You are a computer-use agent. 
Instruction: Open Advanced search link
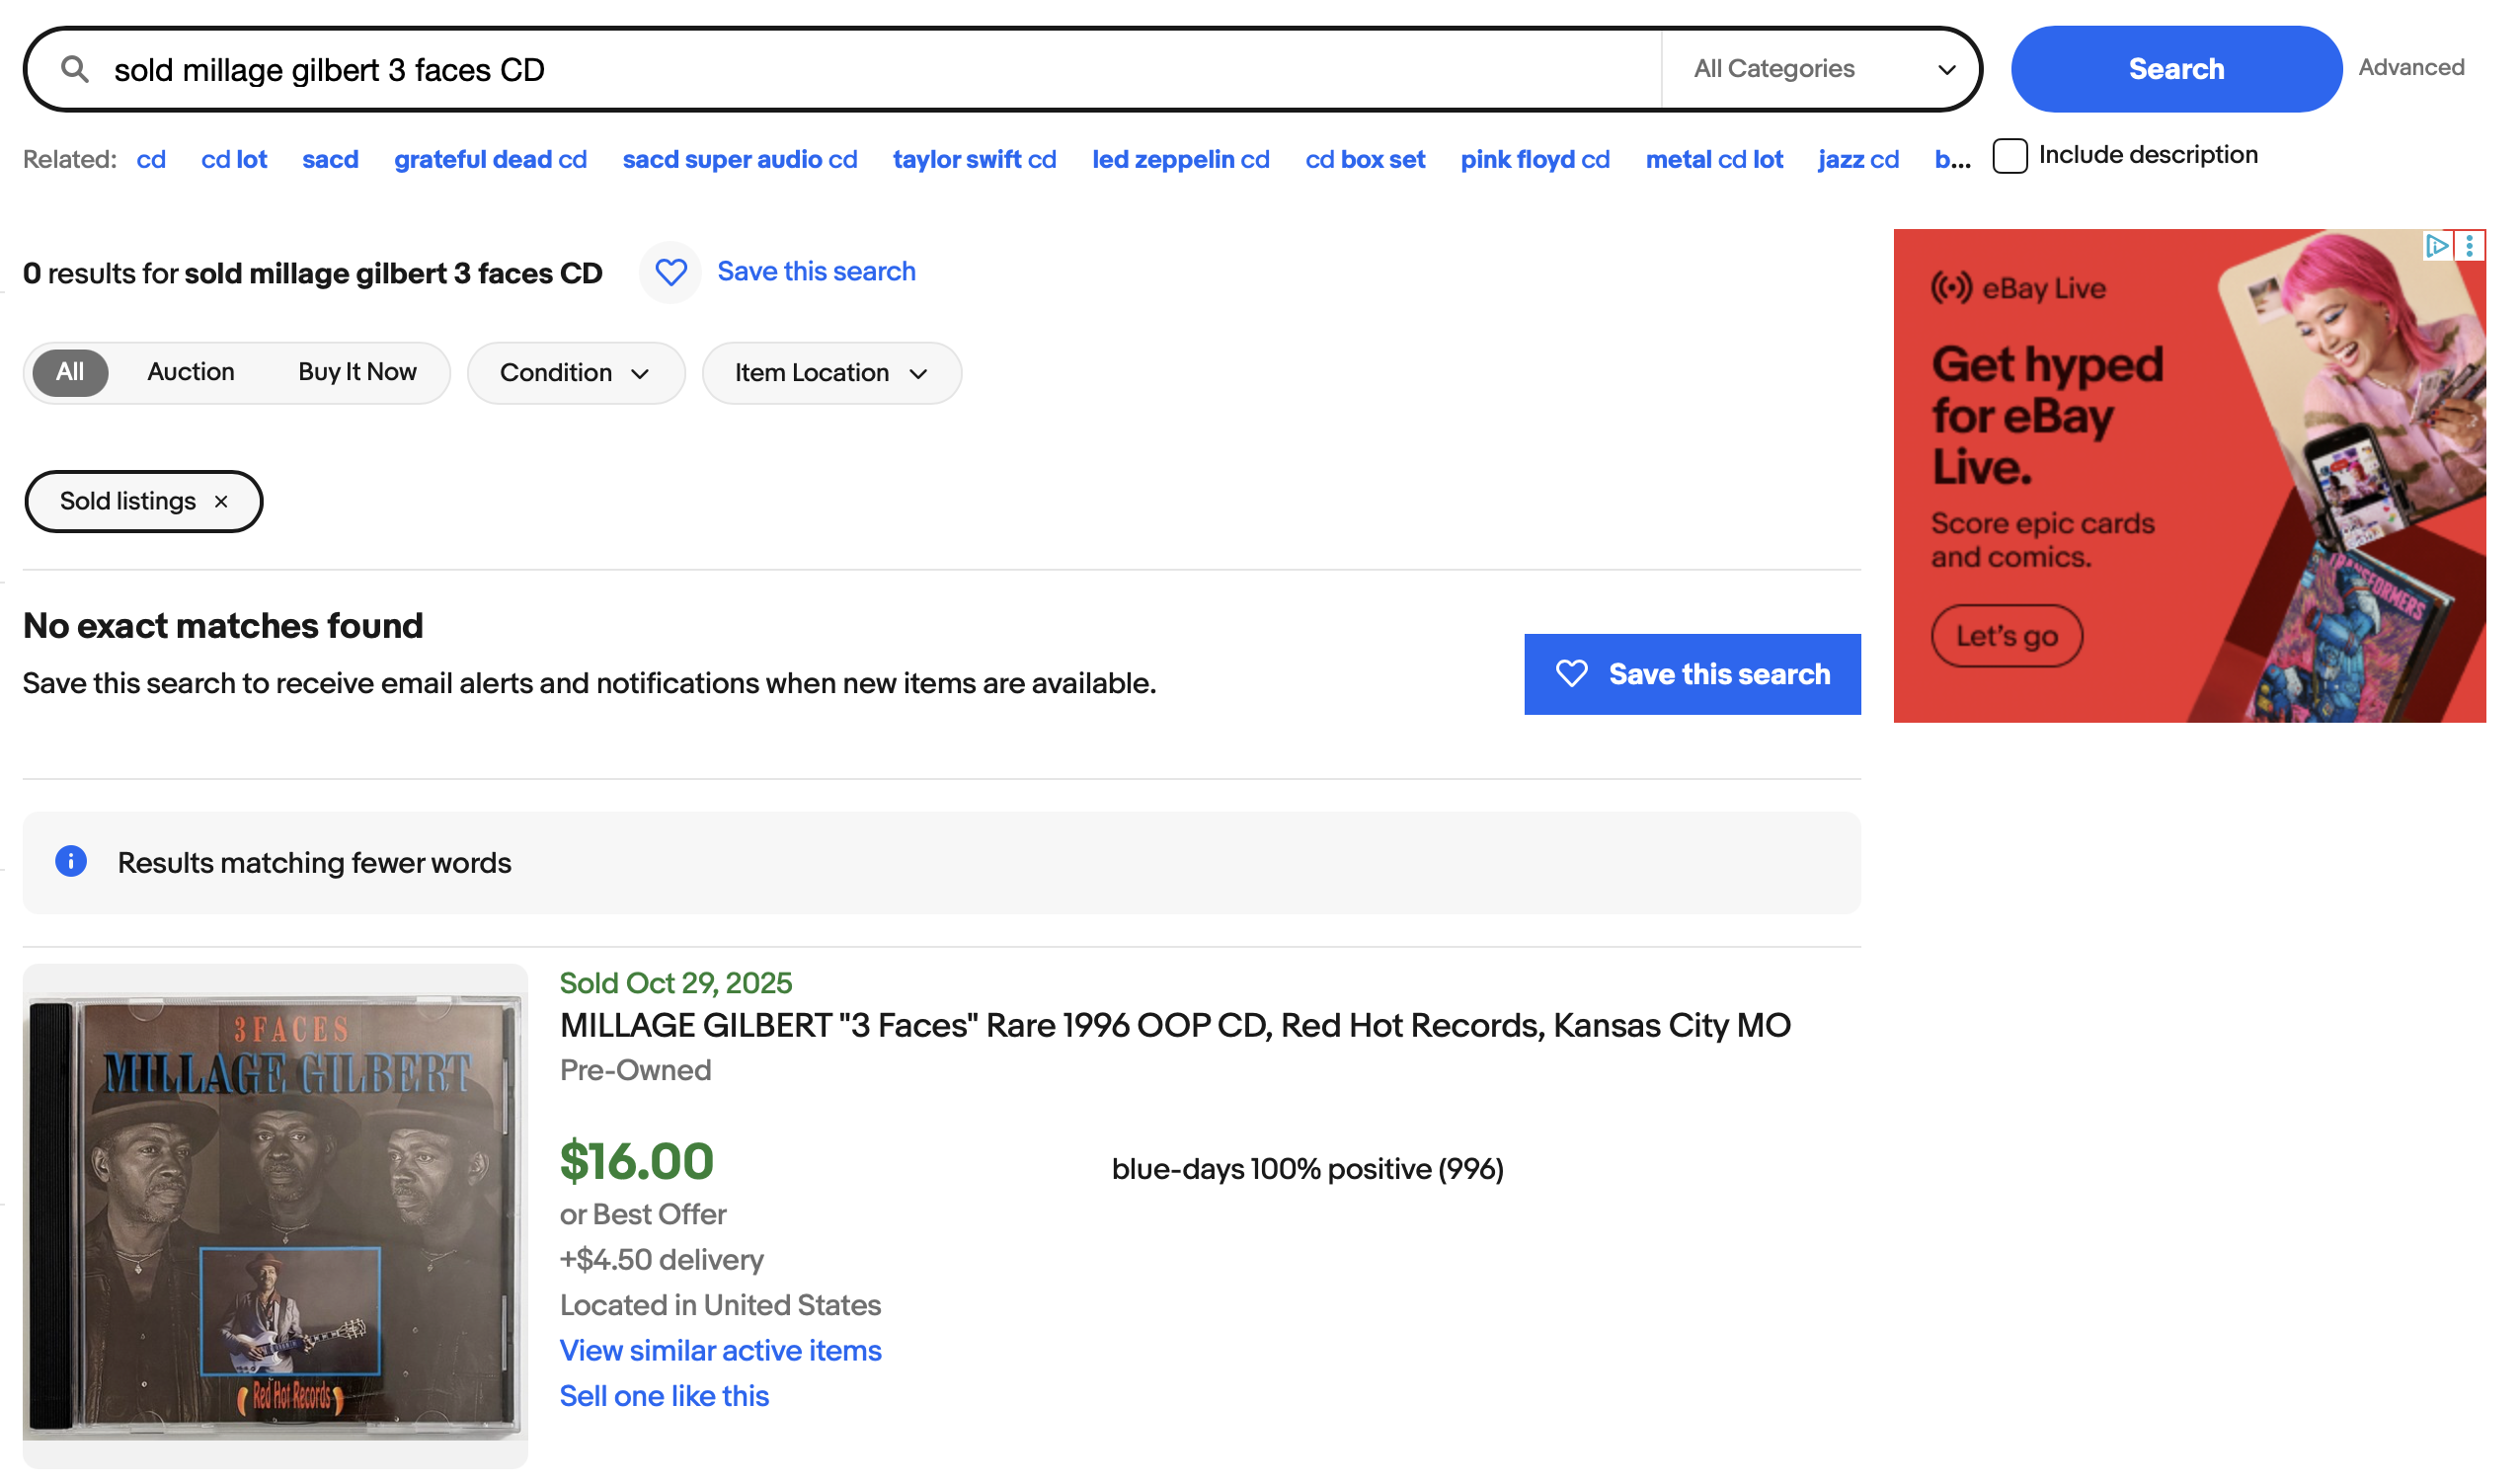2411,68
